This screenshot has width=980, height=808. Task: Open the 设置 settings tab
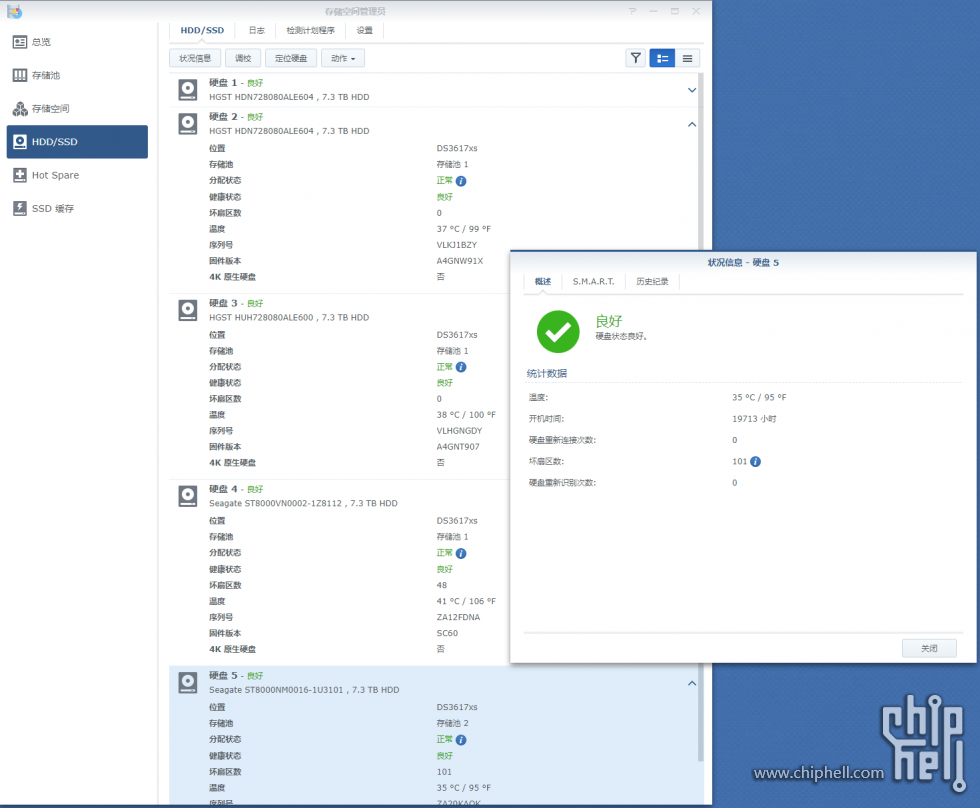pyautogui.click(x=364, y=30)
